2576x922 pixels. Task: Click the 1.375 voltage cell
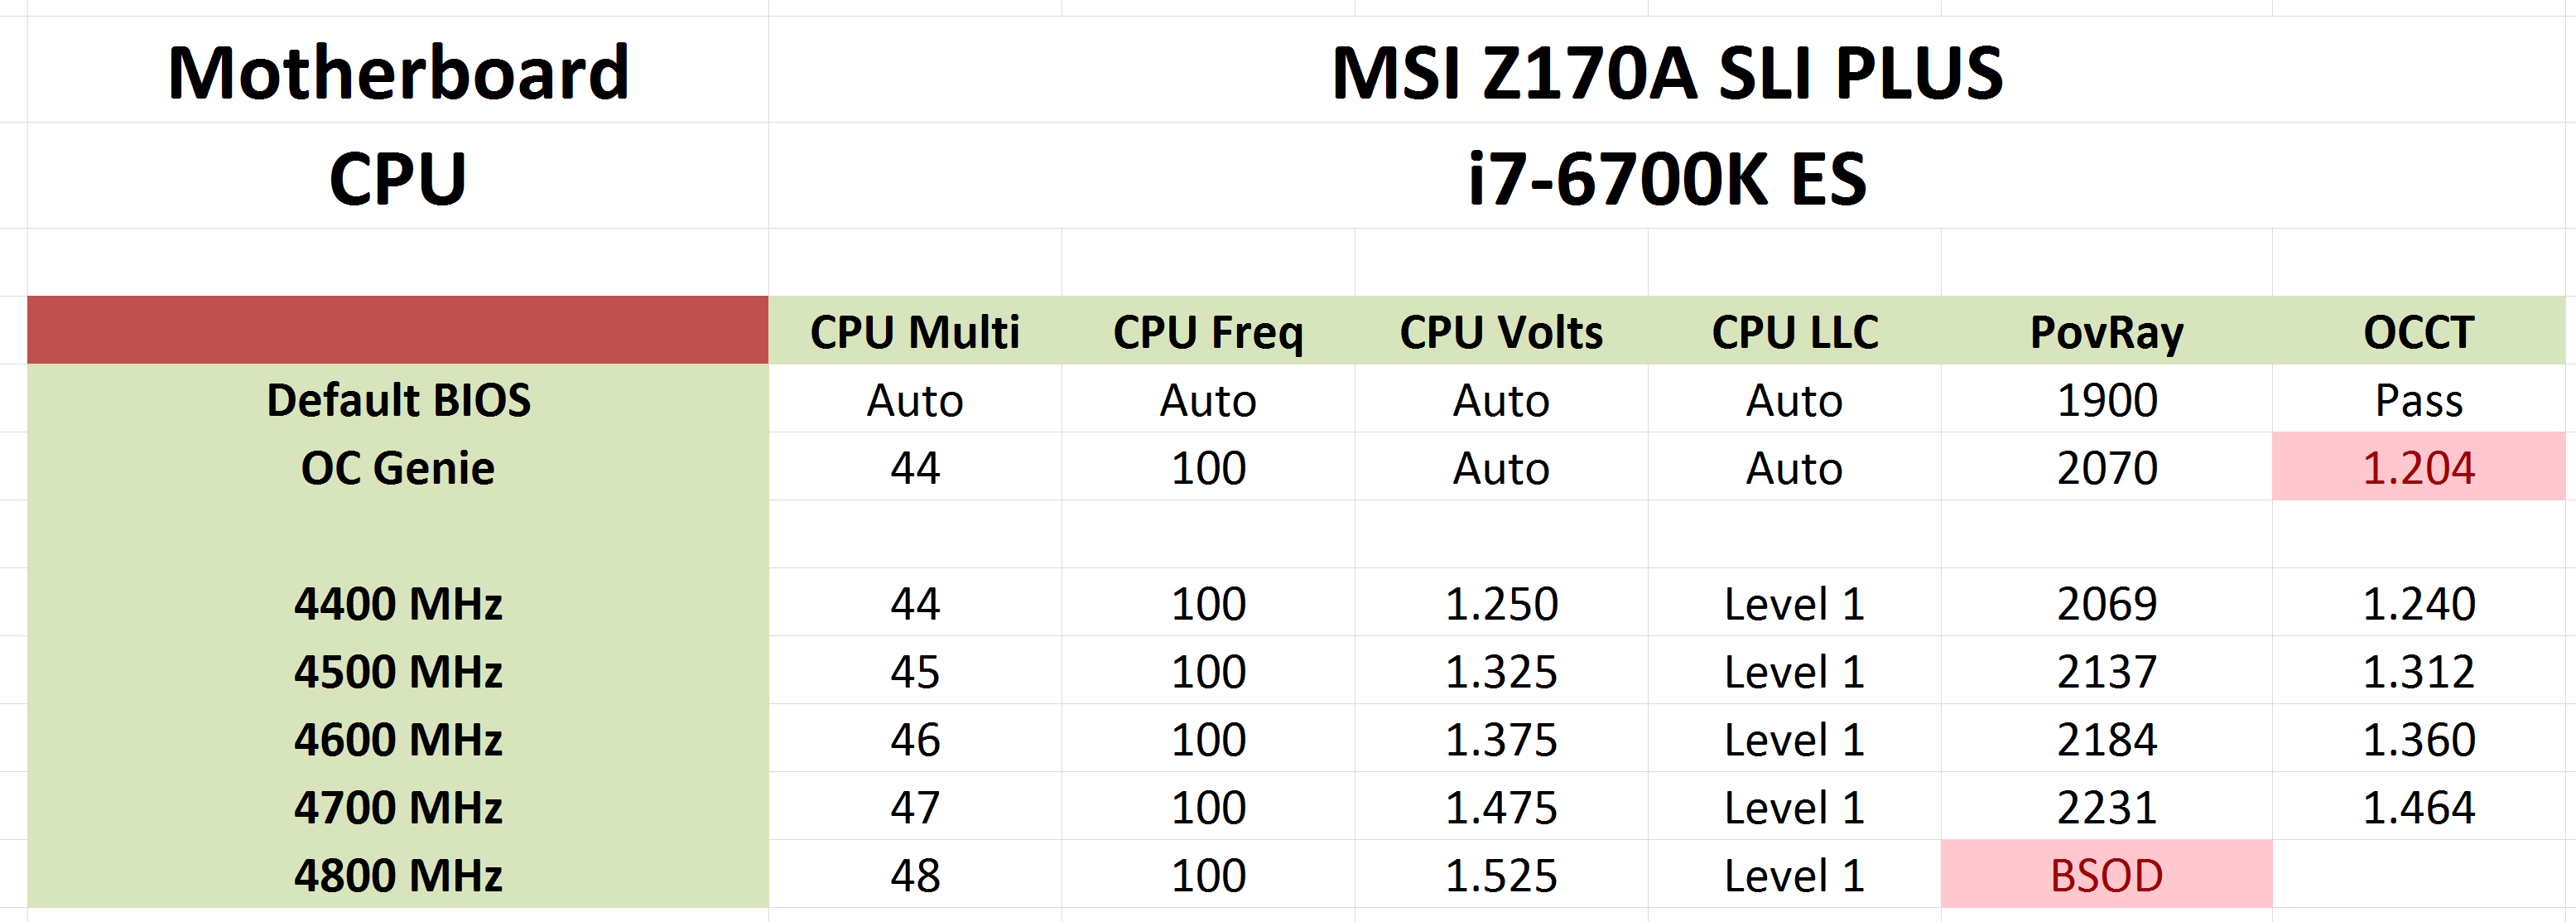1501,739
